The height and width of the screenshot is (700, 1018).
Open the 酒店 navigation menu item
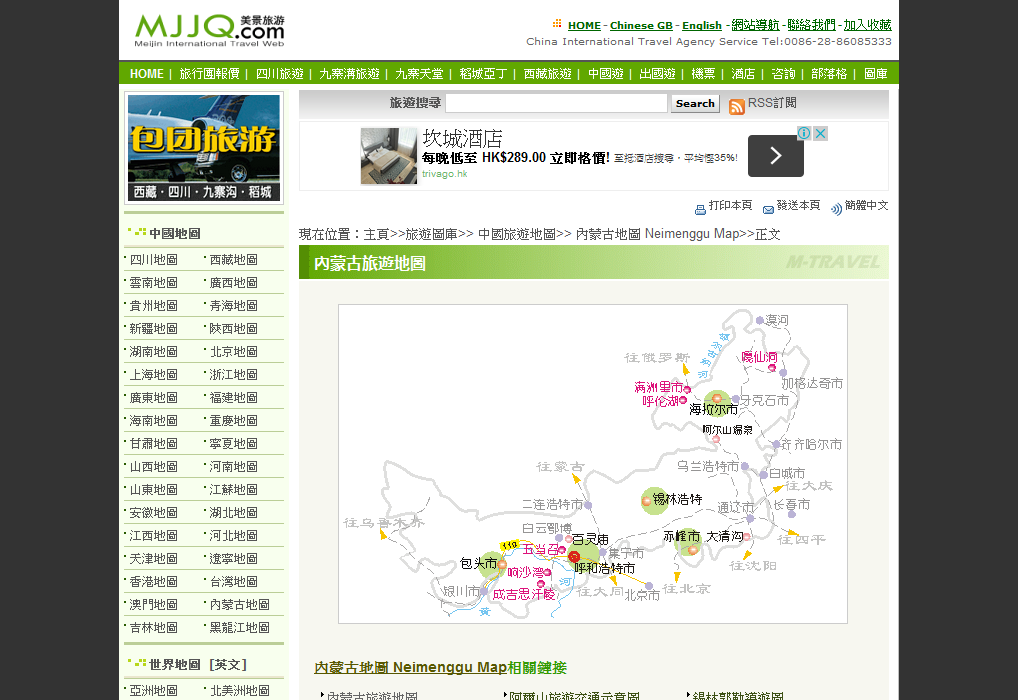click(x=743, y=74)
